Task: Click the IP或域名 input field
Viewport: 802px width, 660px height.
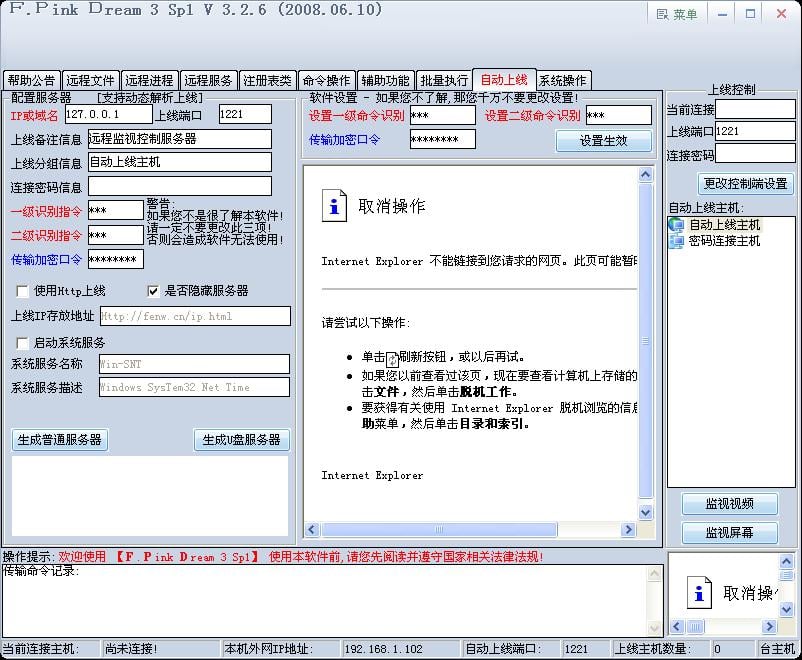Action: click(108, 114)
